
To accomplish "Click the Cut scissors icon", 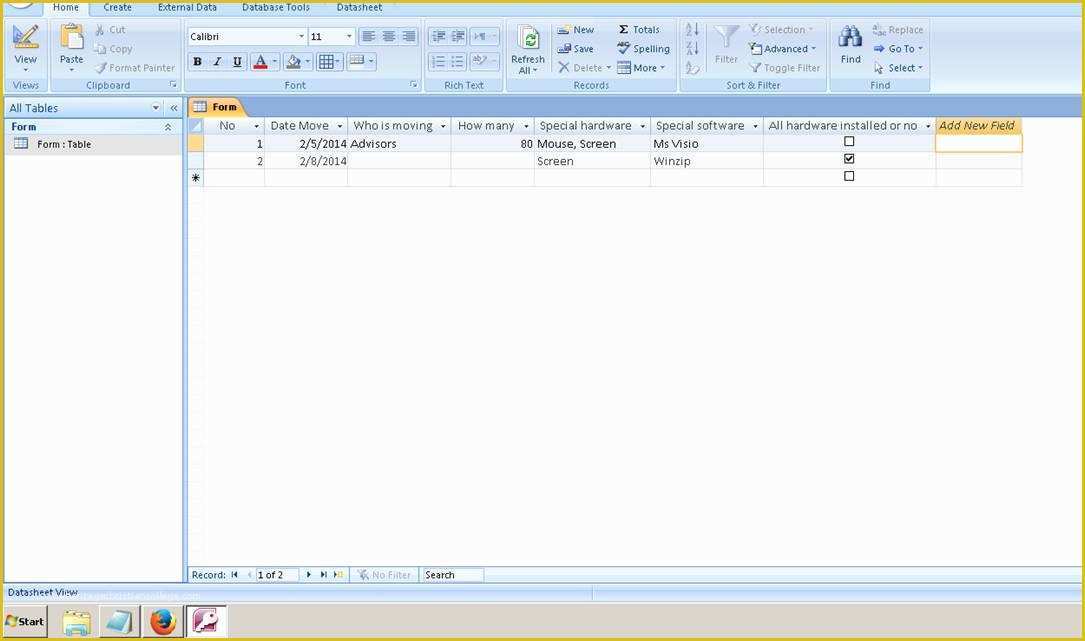I will 100,30.
